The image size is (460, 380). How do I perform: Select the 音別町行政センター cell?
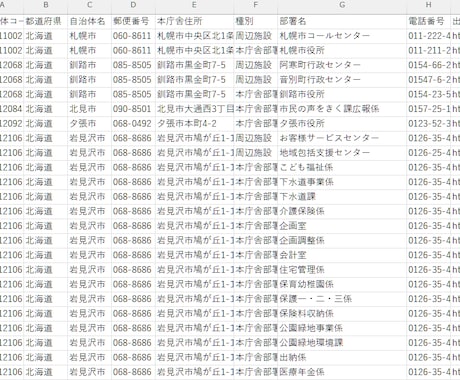342,80
